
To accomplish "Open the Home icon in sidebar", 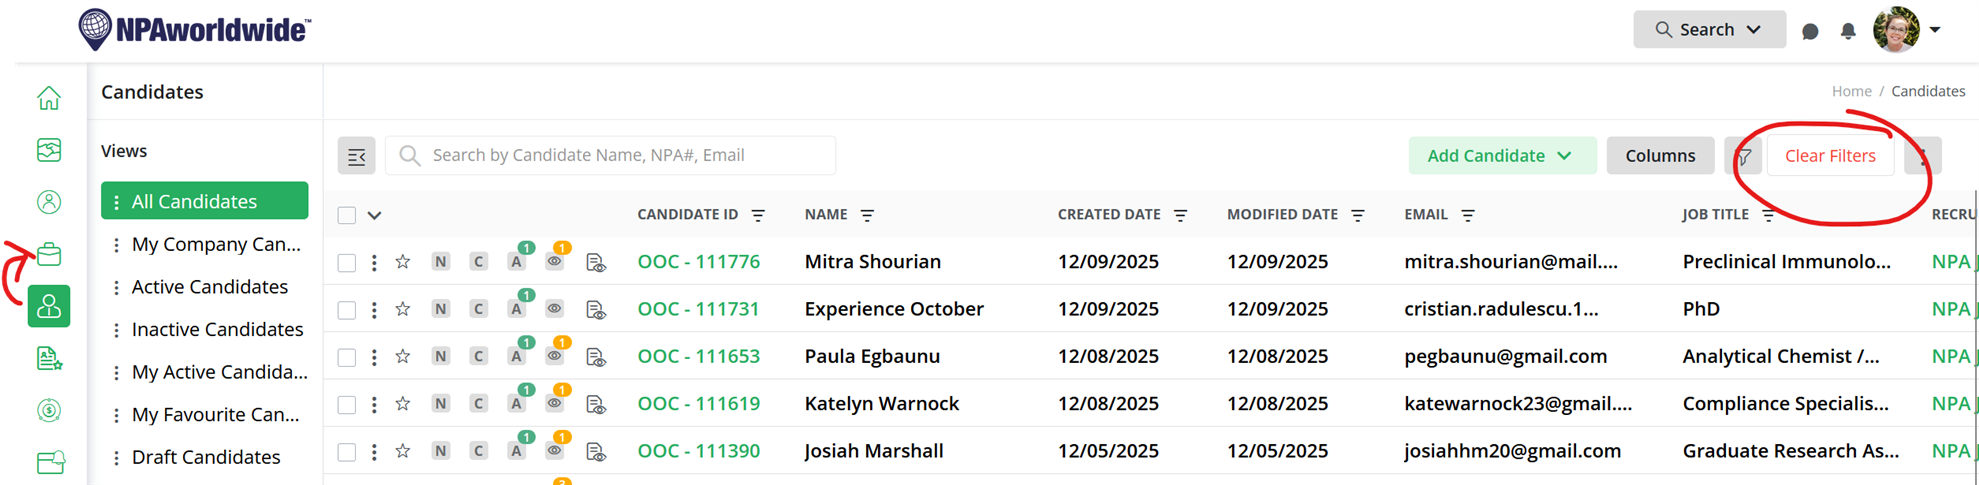I will (49, 98).
